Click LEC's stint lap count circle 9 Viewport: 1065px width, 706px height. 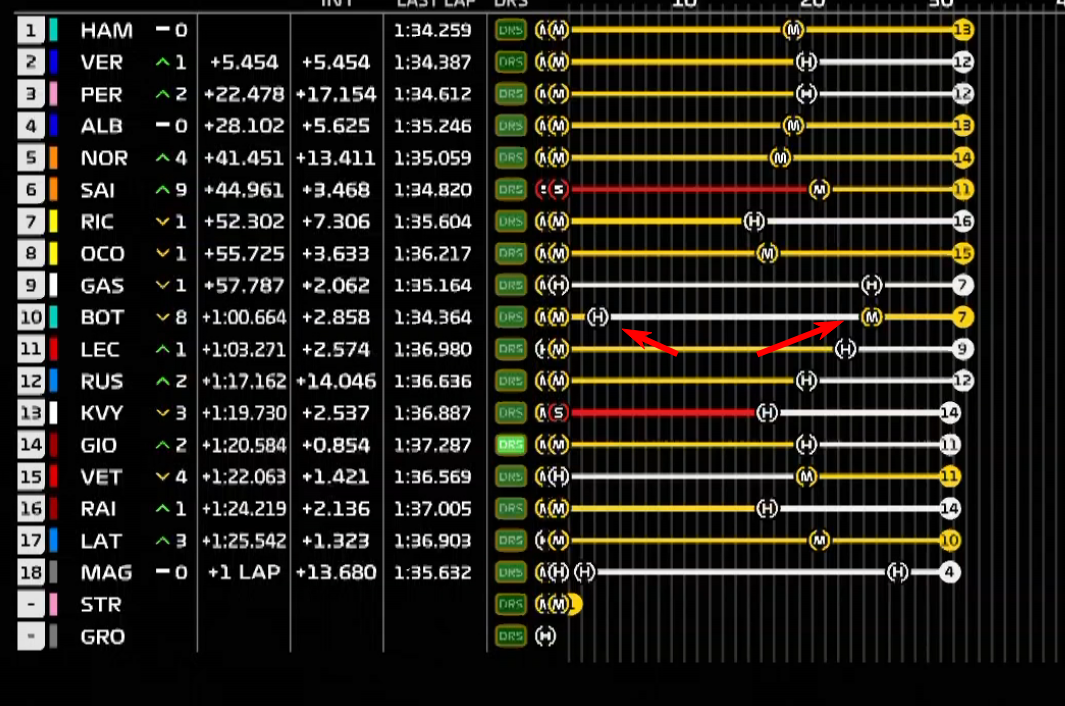(962, 349)
